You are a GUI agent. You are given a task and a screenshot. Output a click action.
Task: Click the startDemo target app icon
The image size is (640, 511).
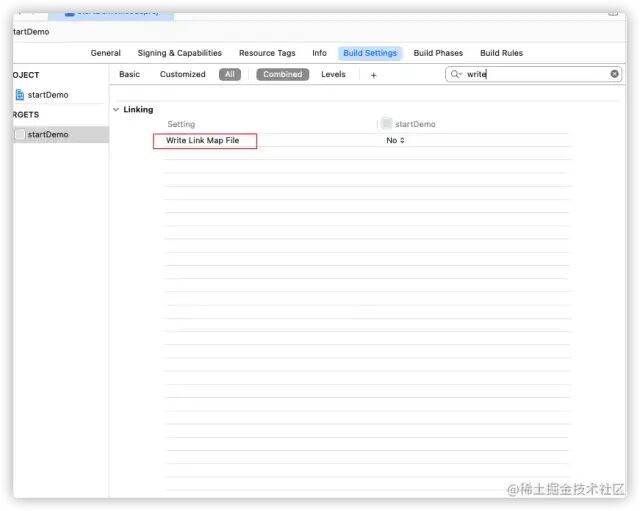(20, 134)
